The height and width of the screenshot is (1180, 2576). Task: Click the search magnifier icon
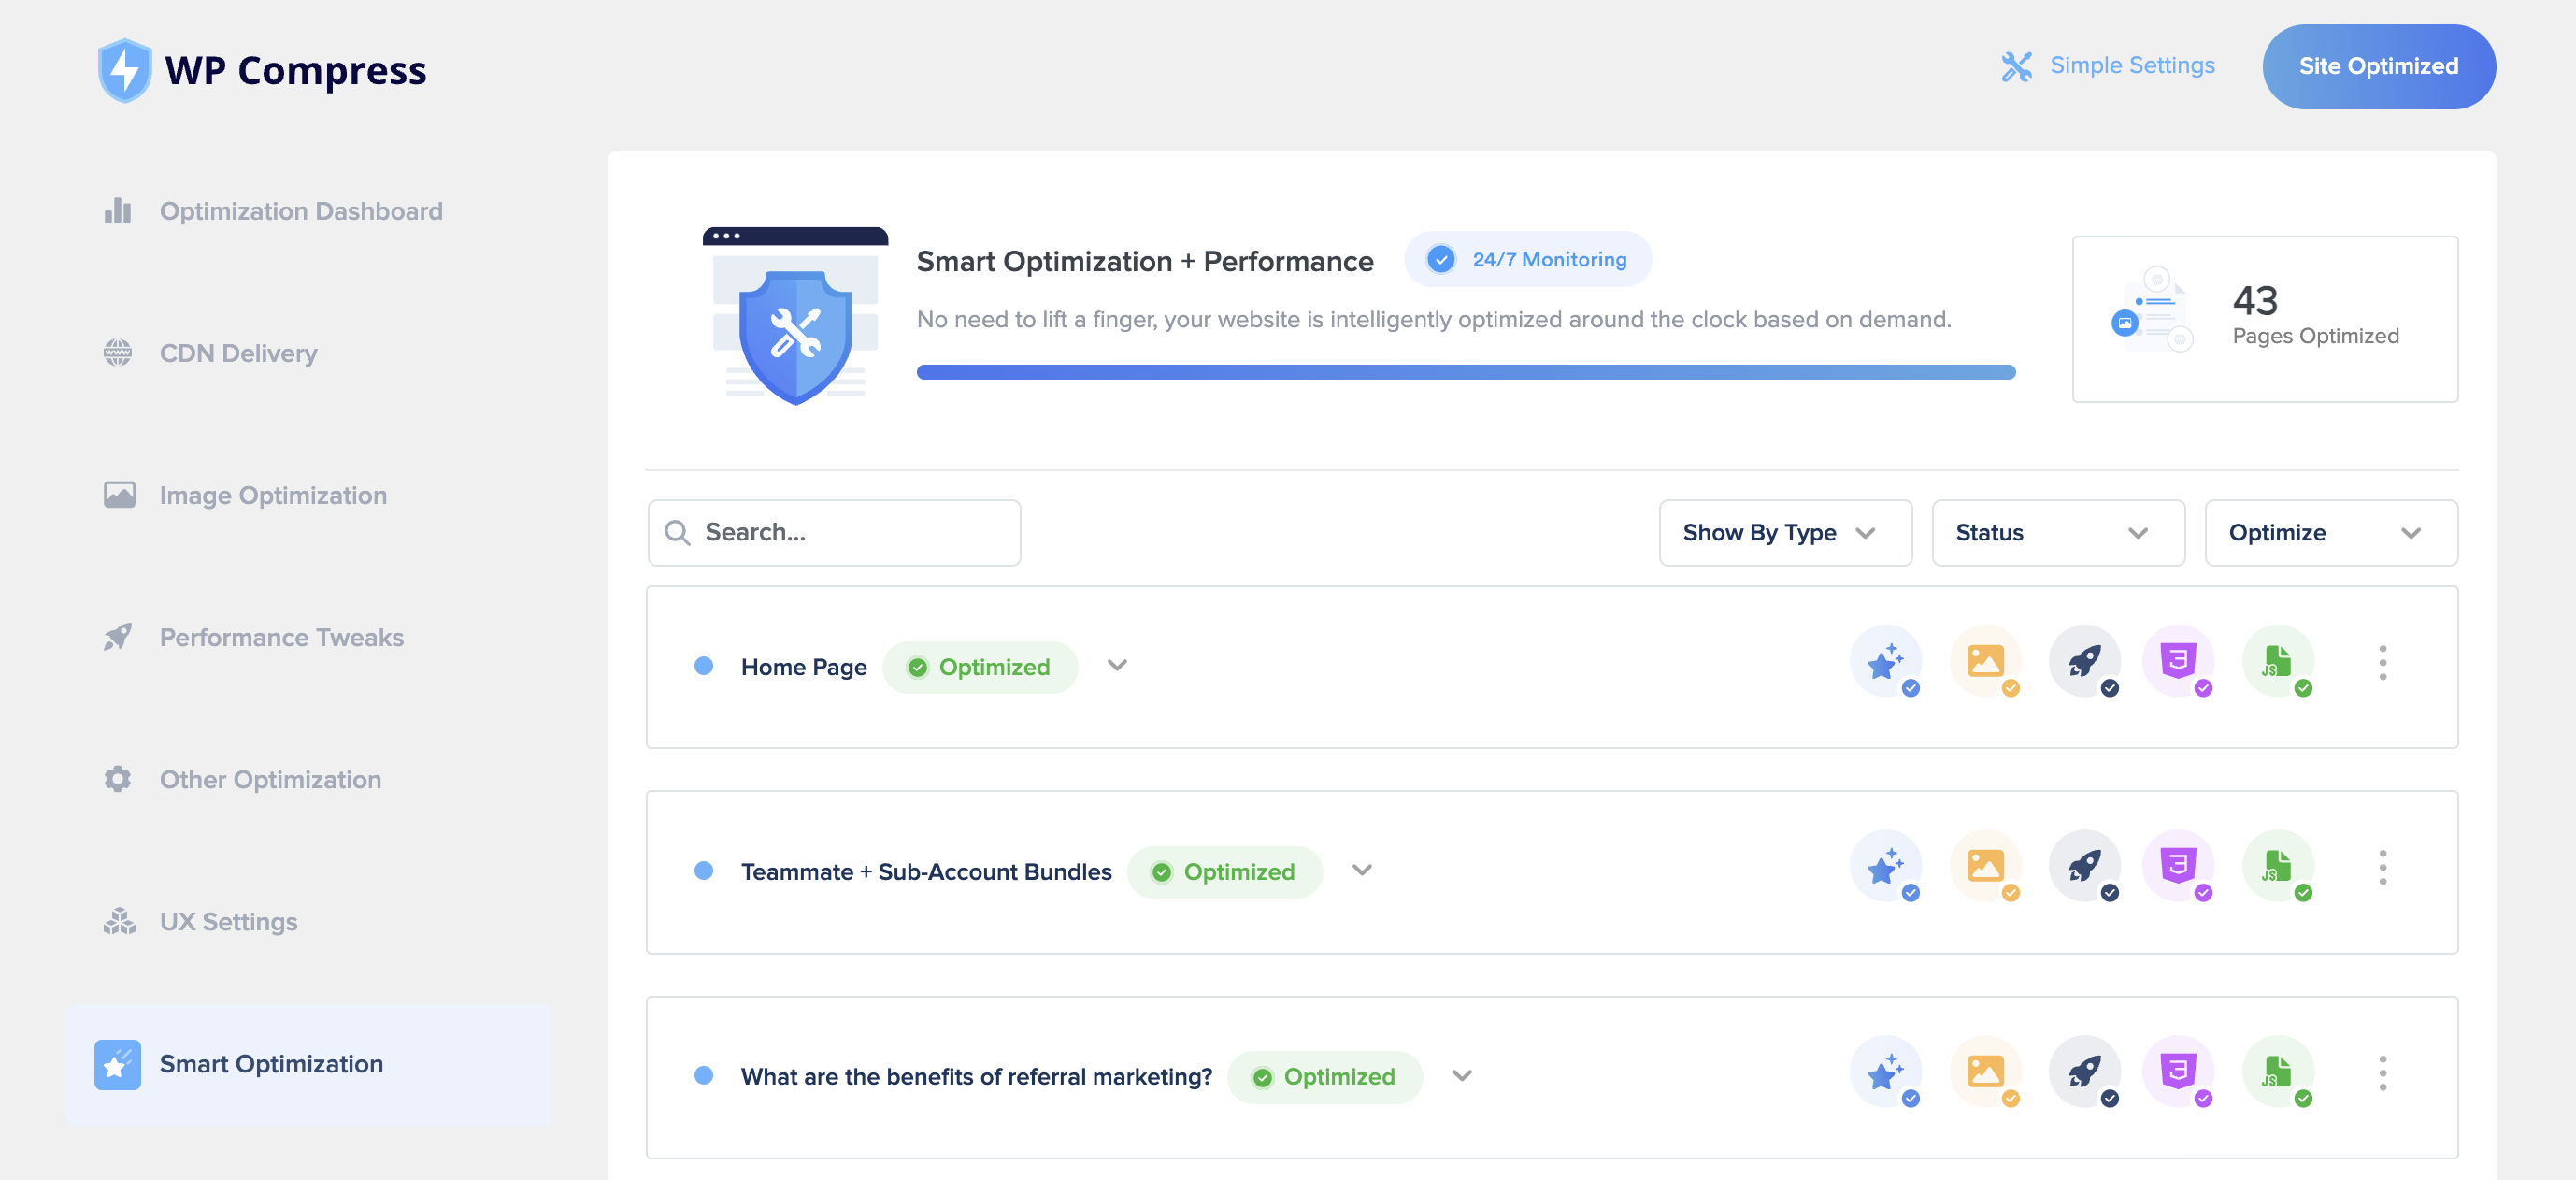[678, 533]
